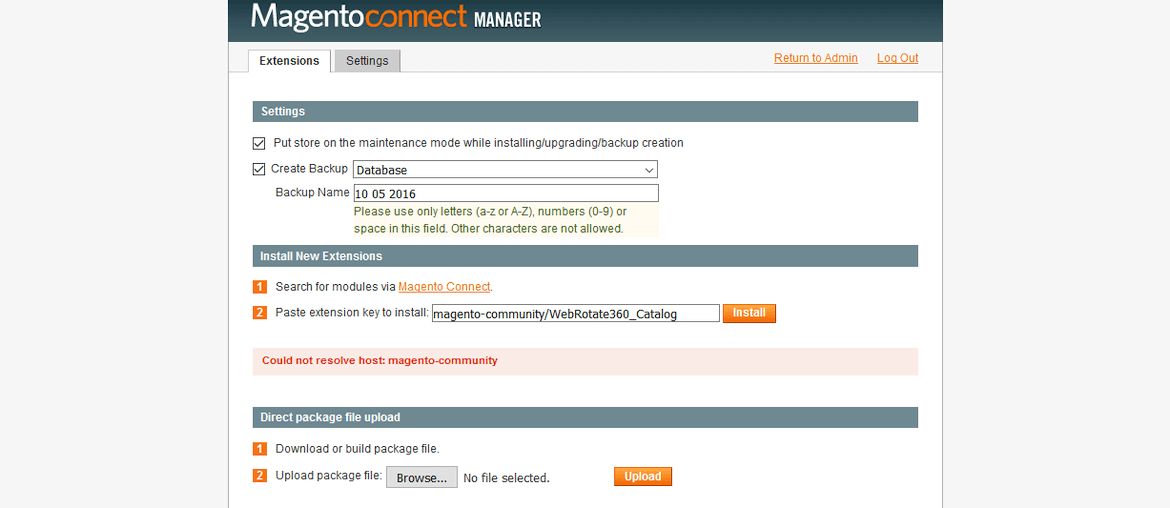The image size is (1170, 508).
Task: Toggle the Create Backup checkbox
Action: point(259,169)
